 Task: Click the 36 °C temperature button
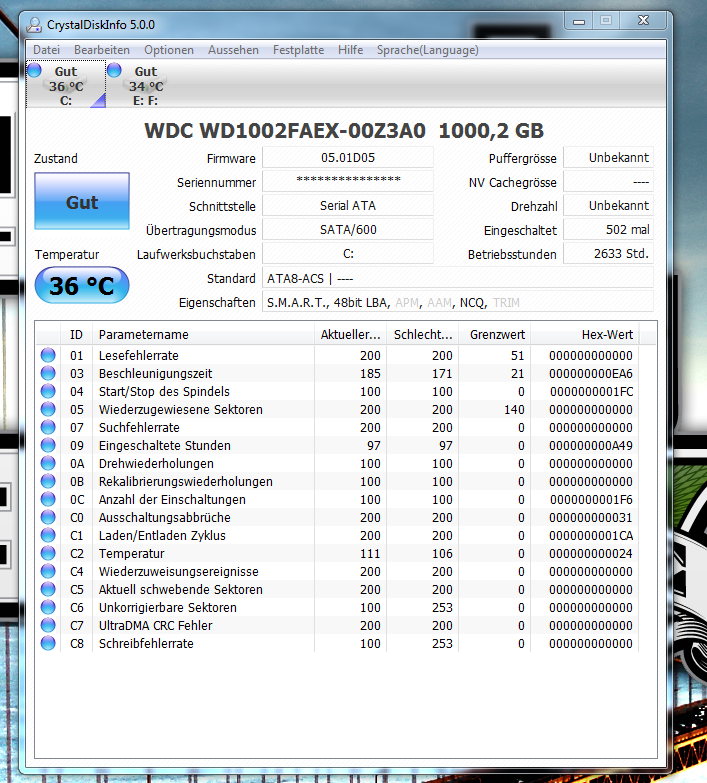pos(82,286)
